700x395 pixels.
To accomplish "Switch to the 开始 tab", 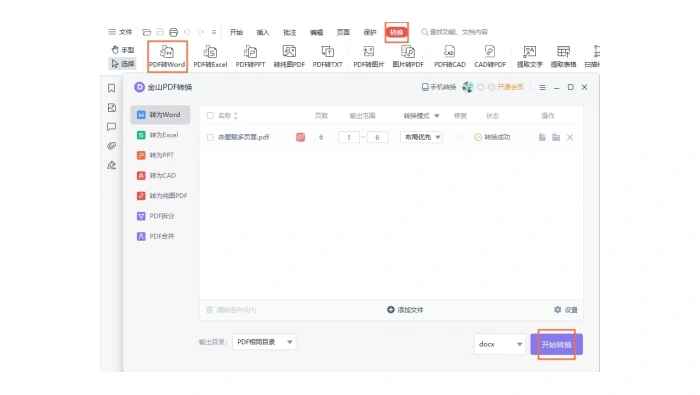I will pos(236,32).
